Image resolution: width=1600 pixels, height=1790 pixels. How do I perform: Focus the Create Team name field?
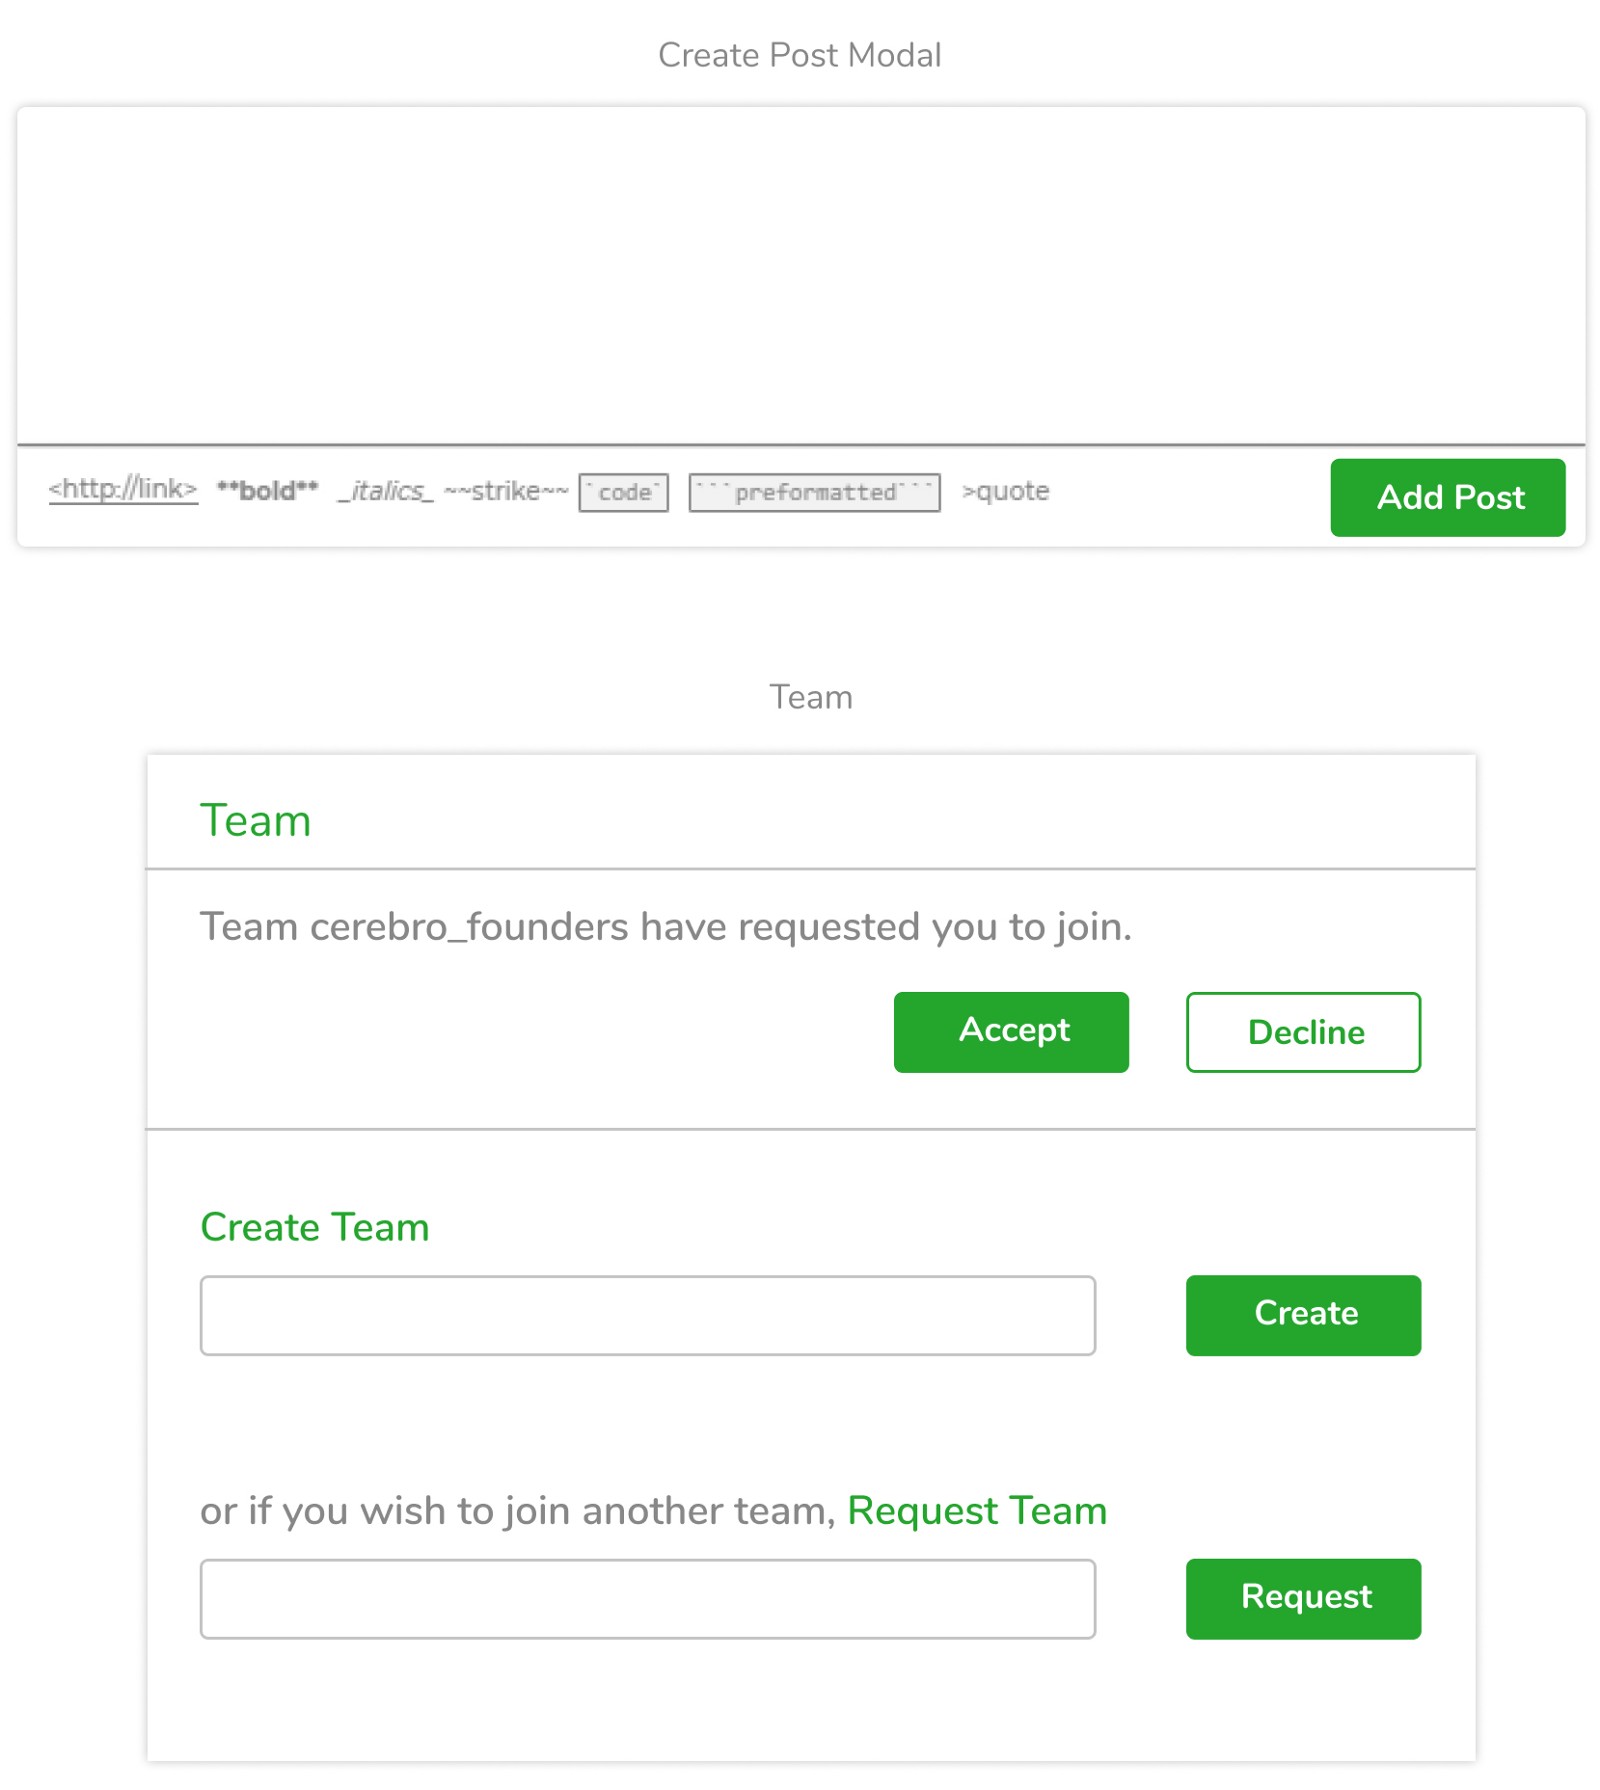click(x=648, y=1315)
